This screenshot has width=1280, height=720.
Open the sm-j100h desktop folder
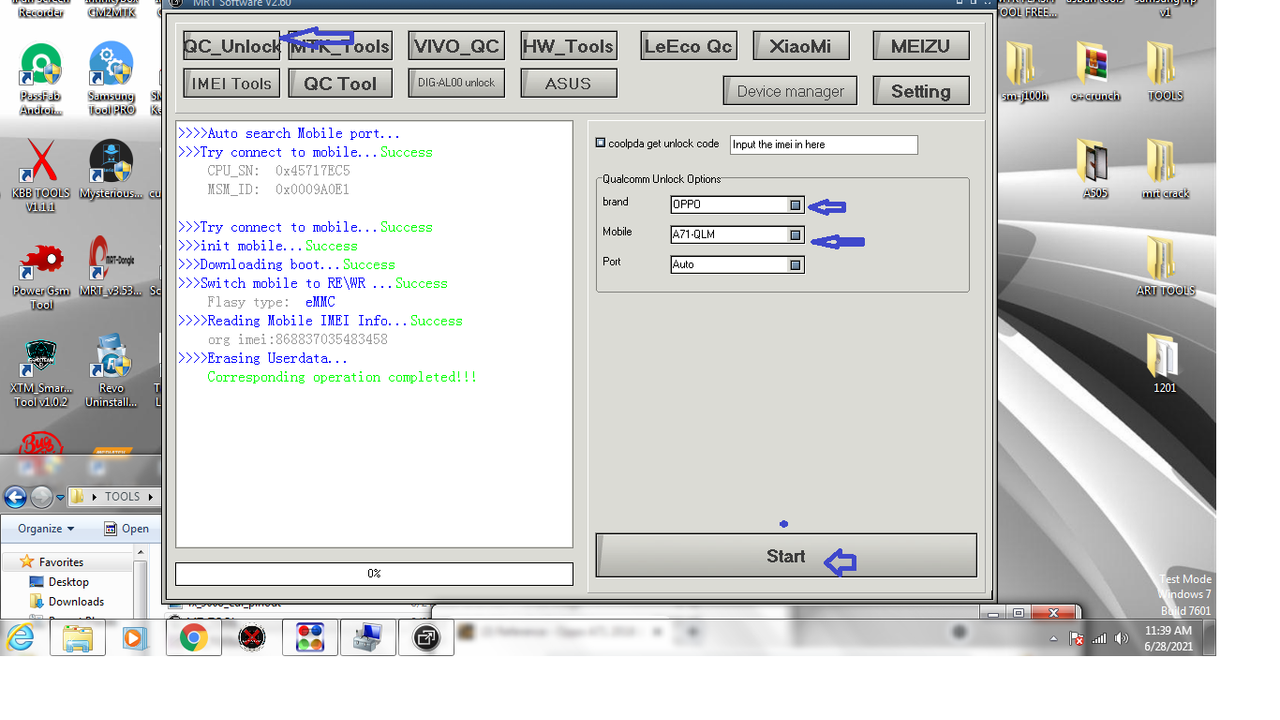pyautogui.click(x=1022, y=72)
